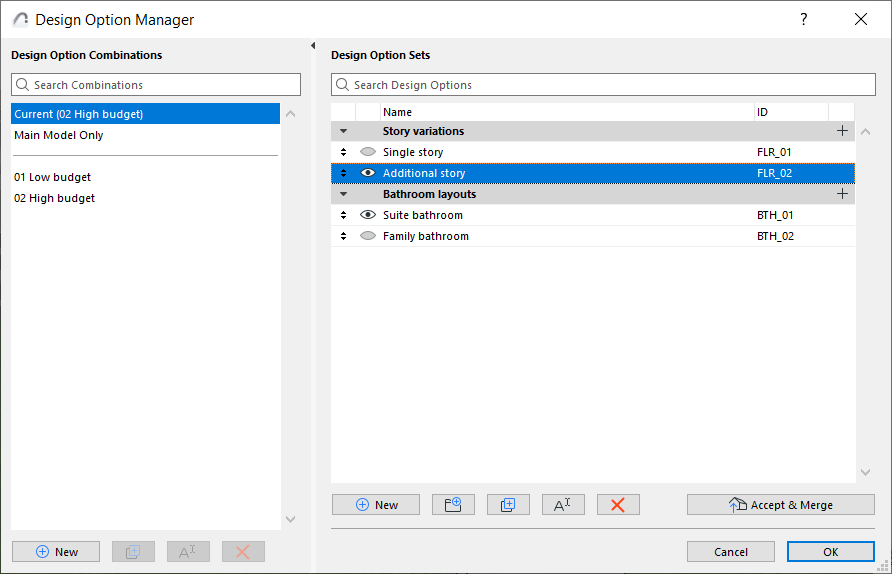The image size is (892, 574).
Task: Click the Name column header
Action: [567, 112]
